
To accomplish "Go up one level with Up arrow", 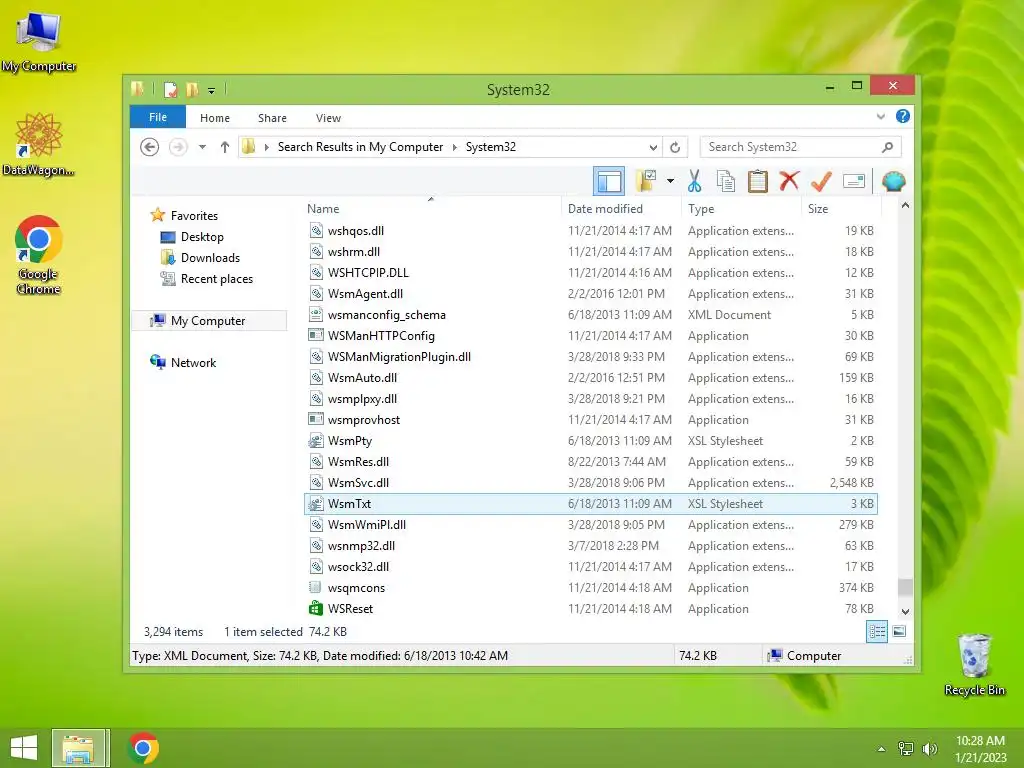I will pos(225,147).
